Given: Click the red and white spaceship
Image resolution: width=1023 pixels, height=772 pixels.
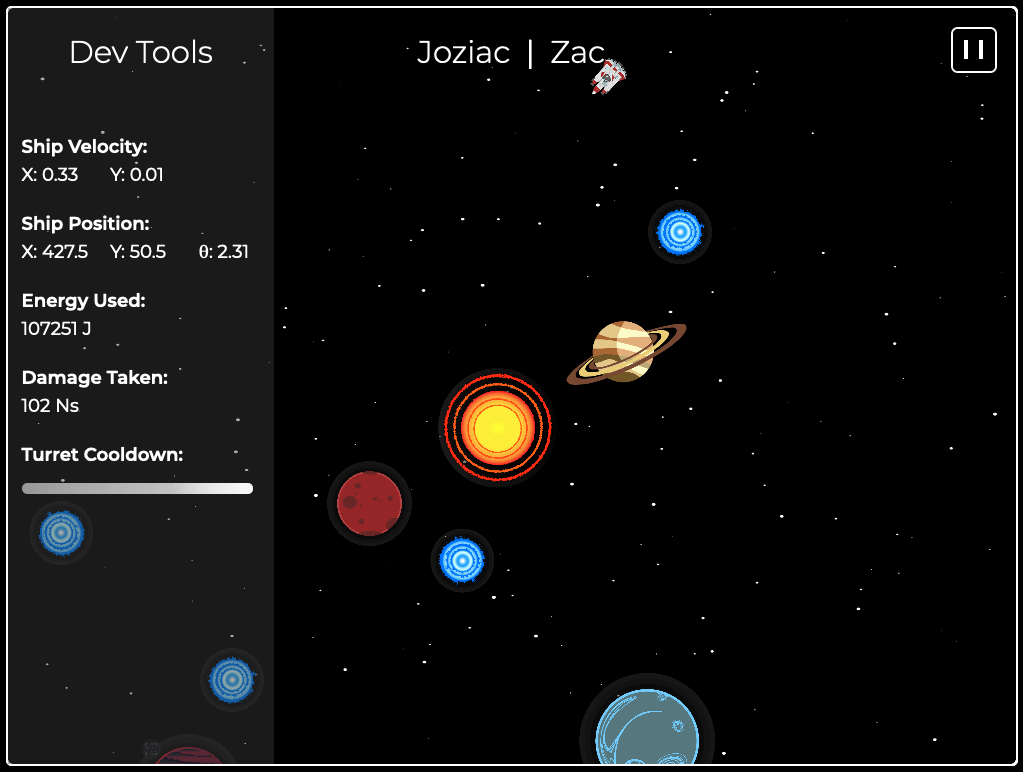Looking at the screenshot, I should coord(608,76).
